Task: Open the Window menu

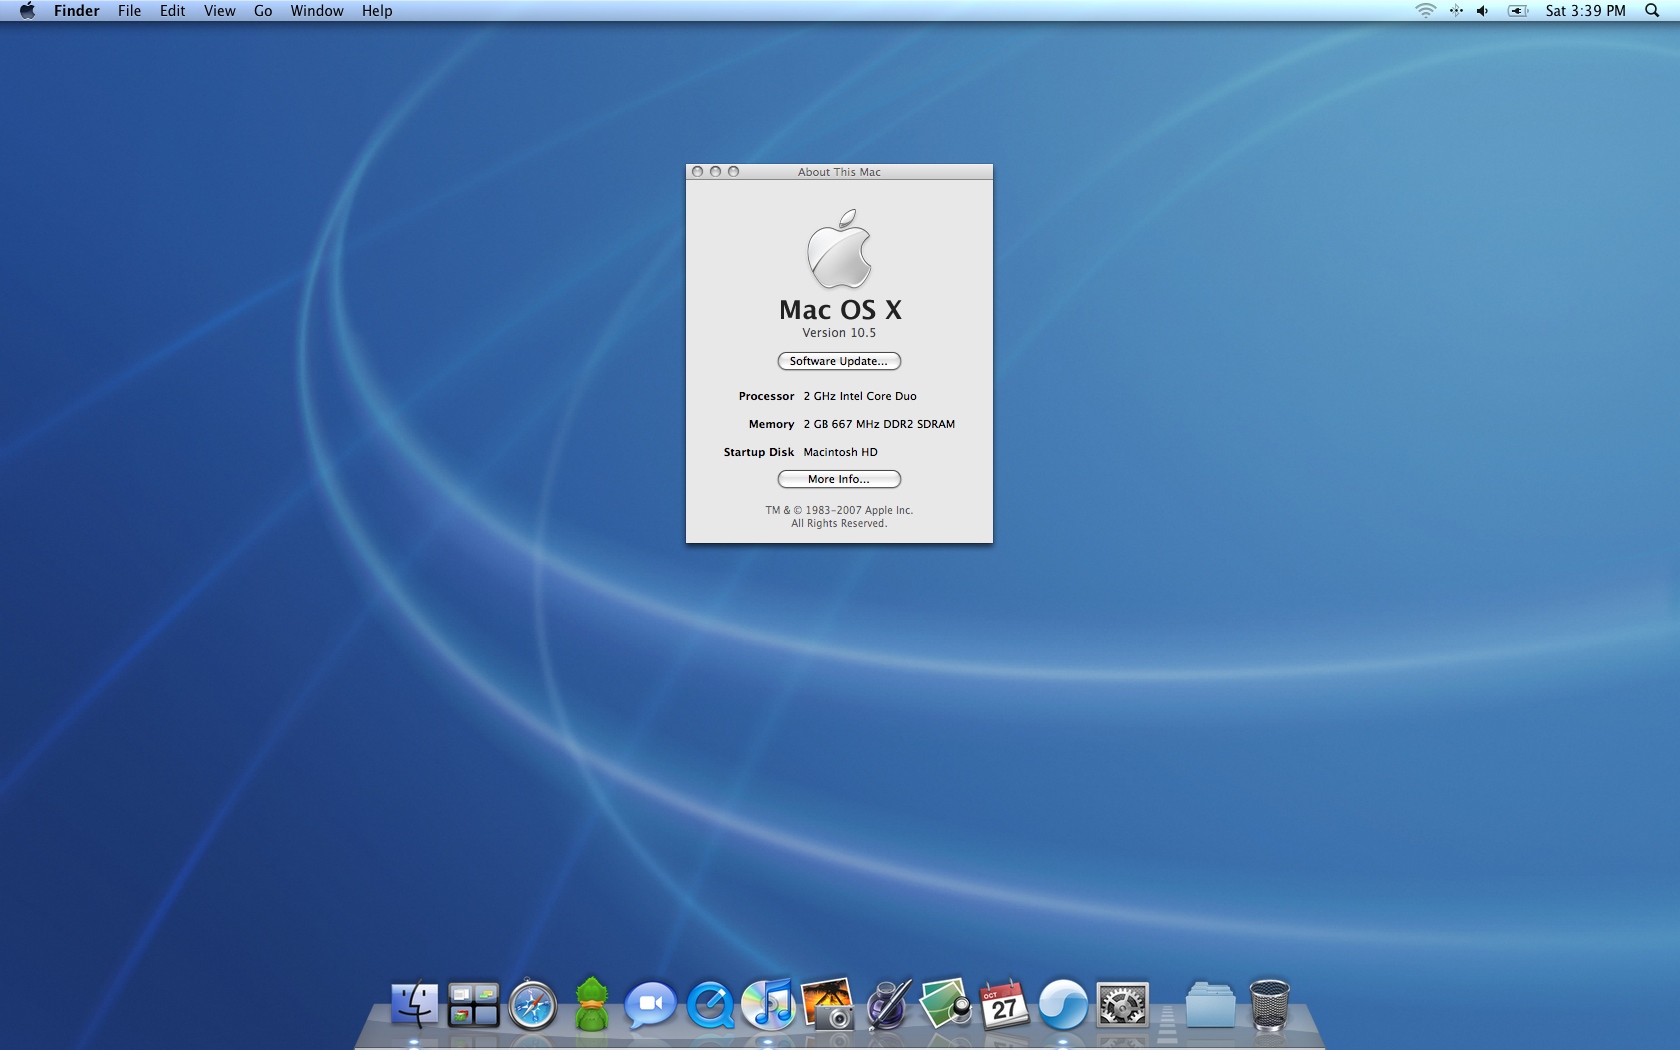Action: click(x=317, y=11)
